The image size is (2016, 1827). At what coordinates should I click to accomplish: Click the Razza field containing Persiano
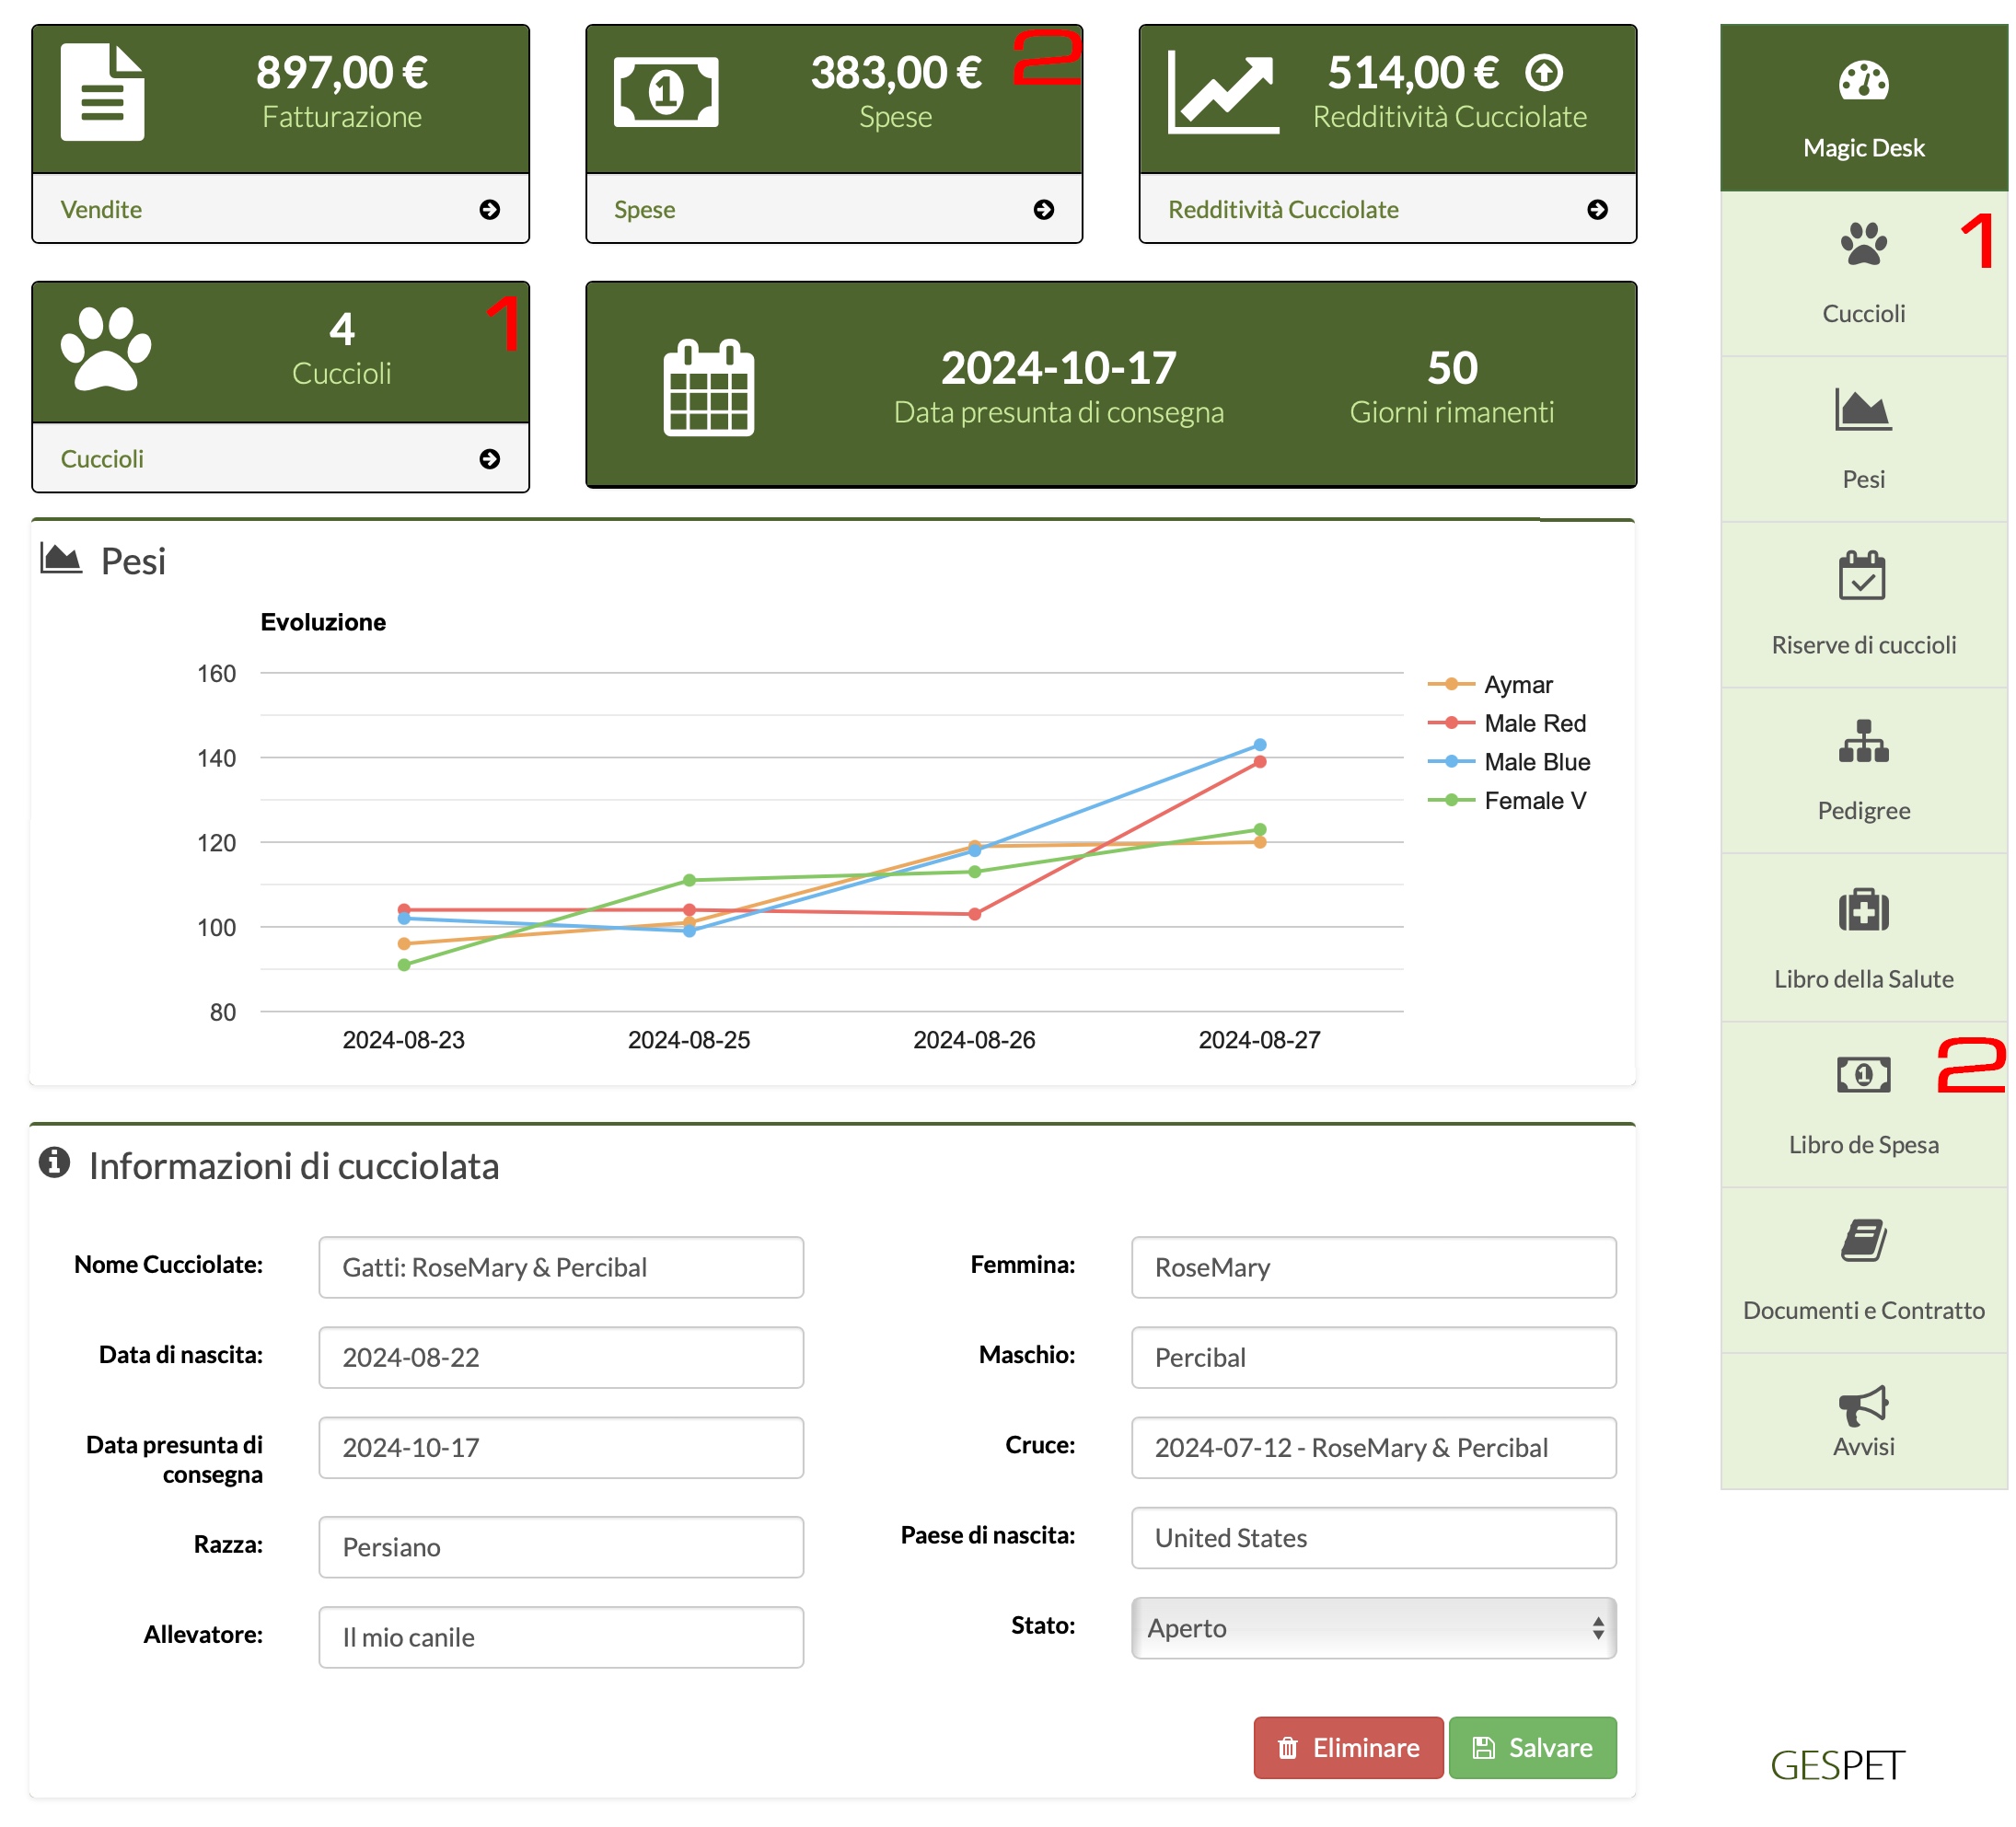click(561, 1547)
